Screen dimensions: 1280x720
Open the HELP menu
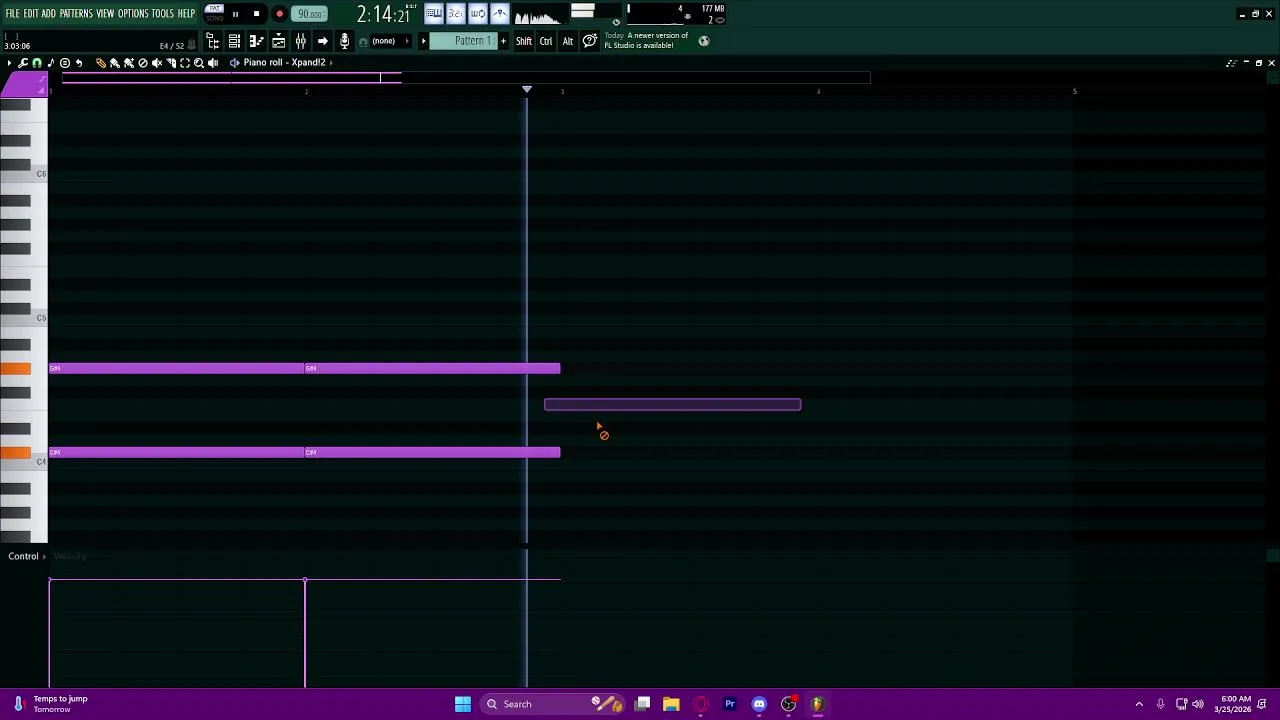[x=186, y=14]
